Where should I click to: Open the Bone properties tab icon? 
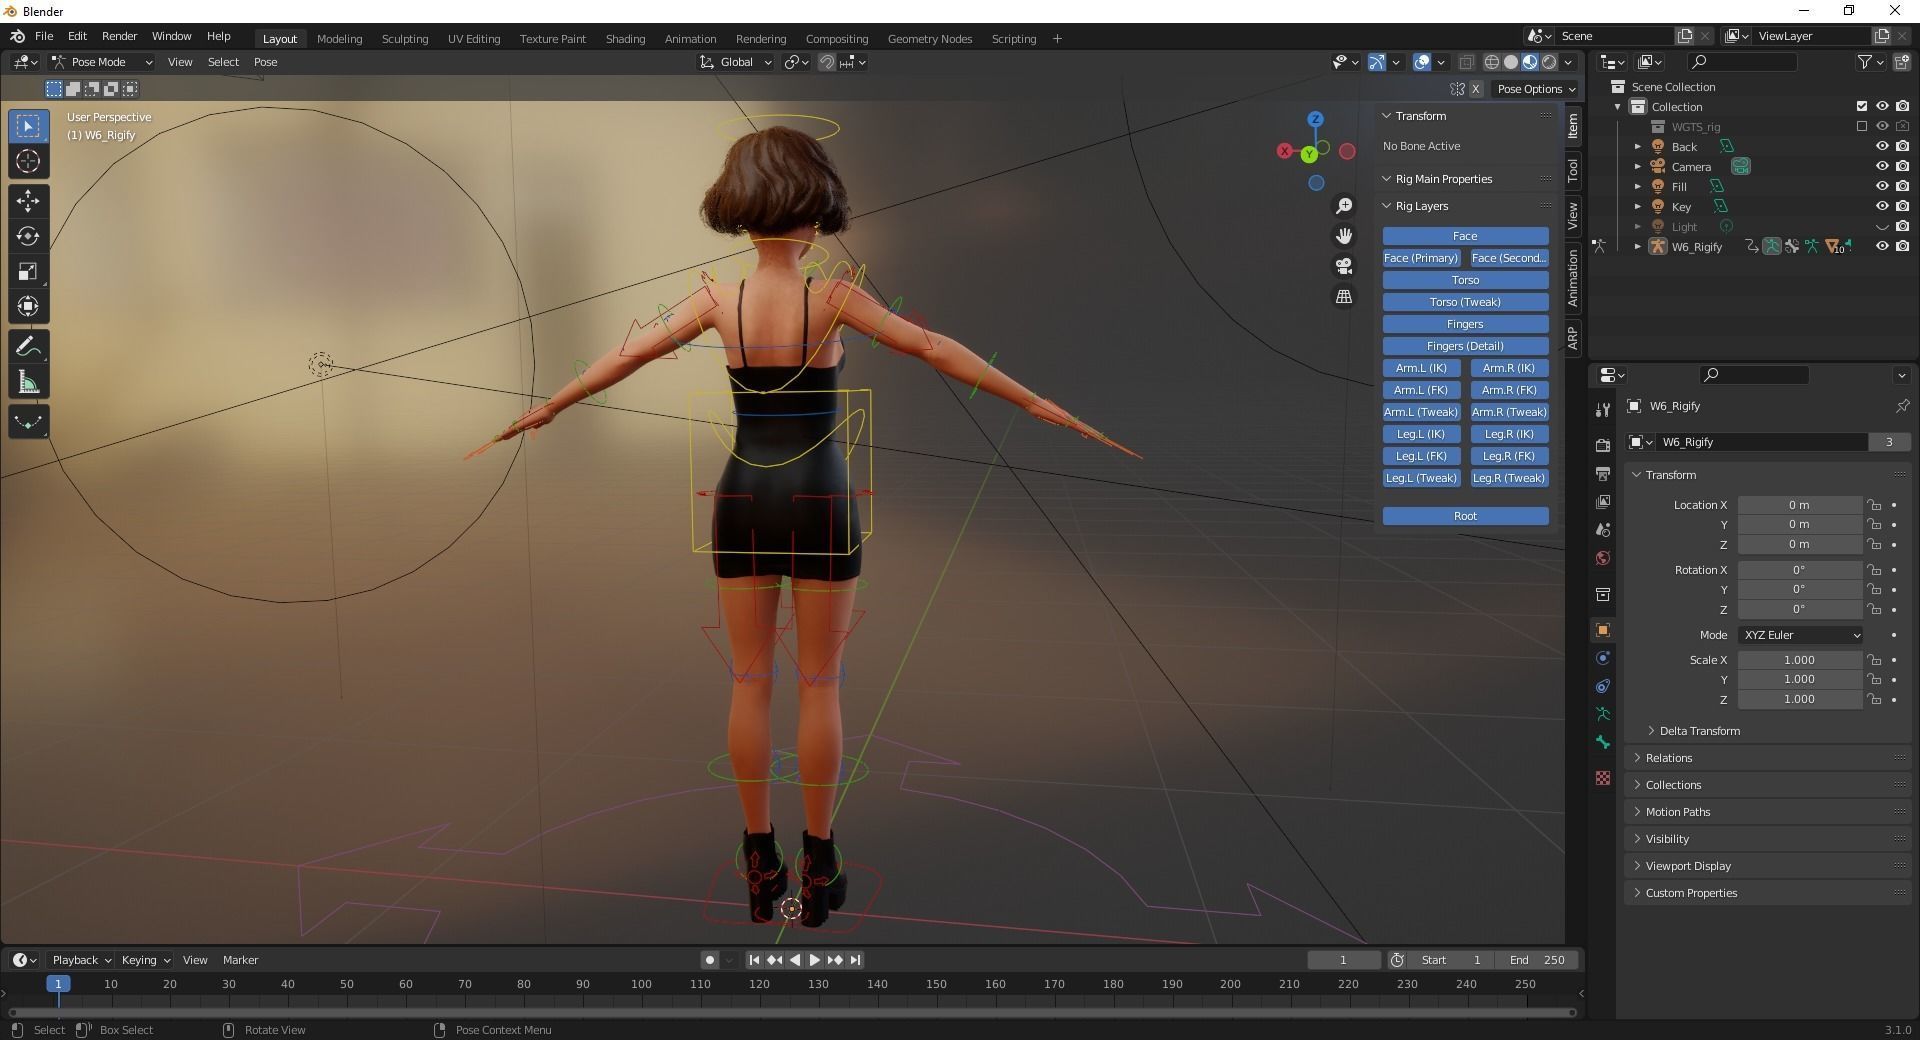(x=1603, y=742)
